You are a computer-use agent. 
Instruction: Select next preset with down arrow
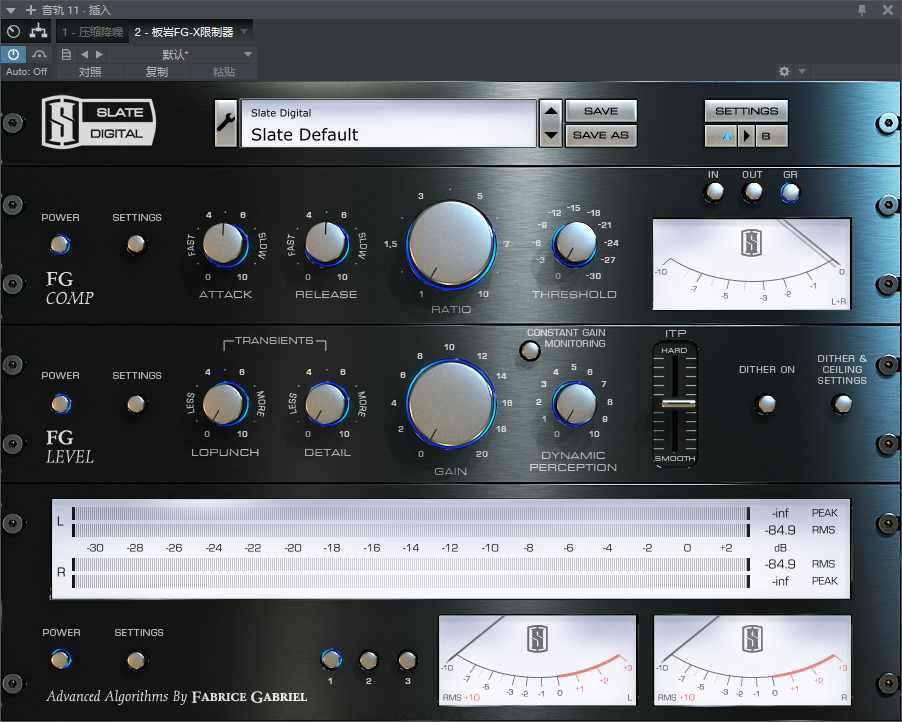tap(550, 135)
